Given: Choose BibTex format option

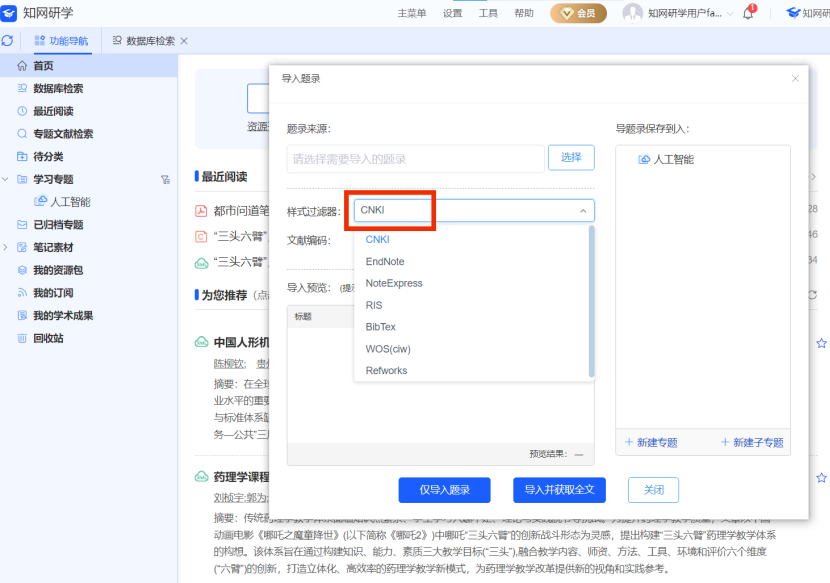Looking at the screenshot, I should [380, 327].
